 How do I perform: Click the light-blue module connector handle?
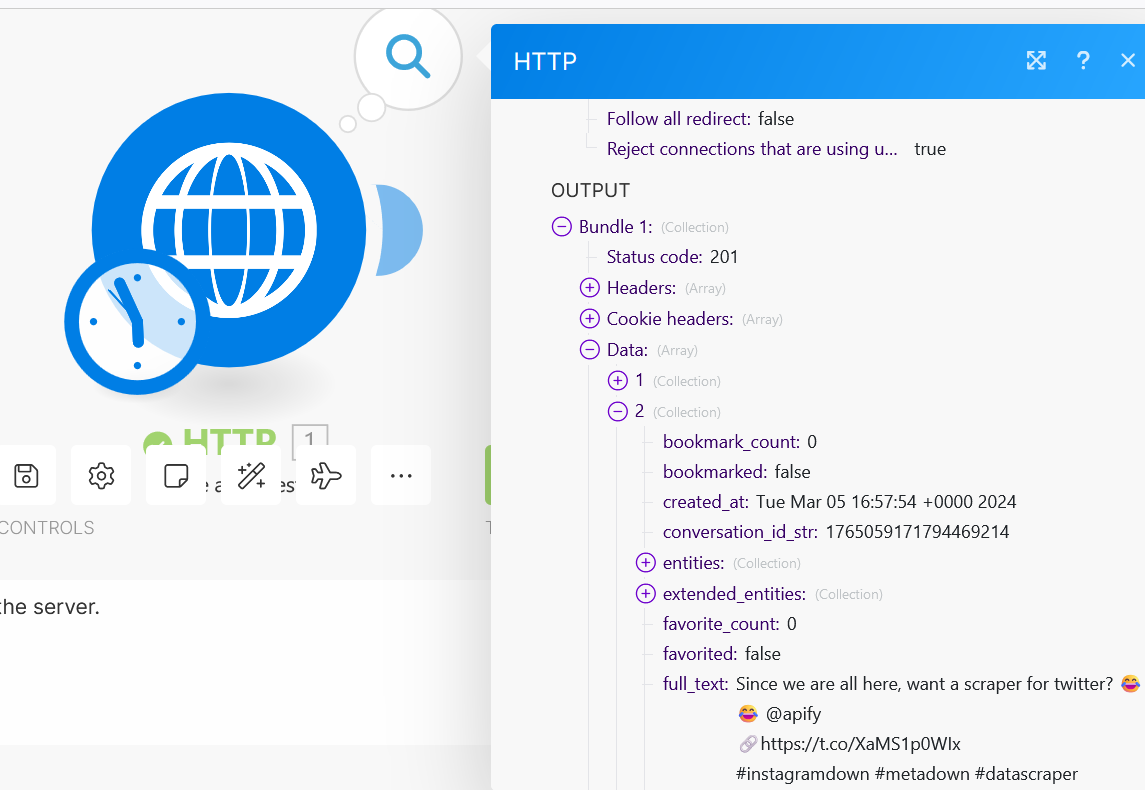(x=399, y=230)
